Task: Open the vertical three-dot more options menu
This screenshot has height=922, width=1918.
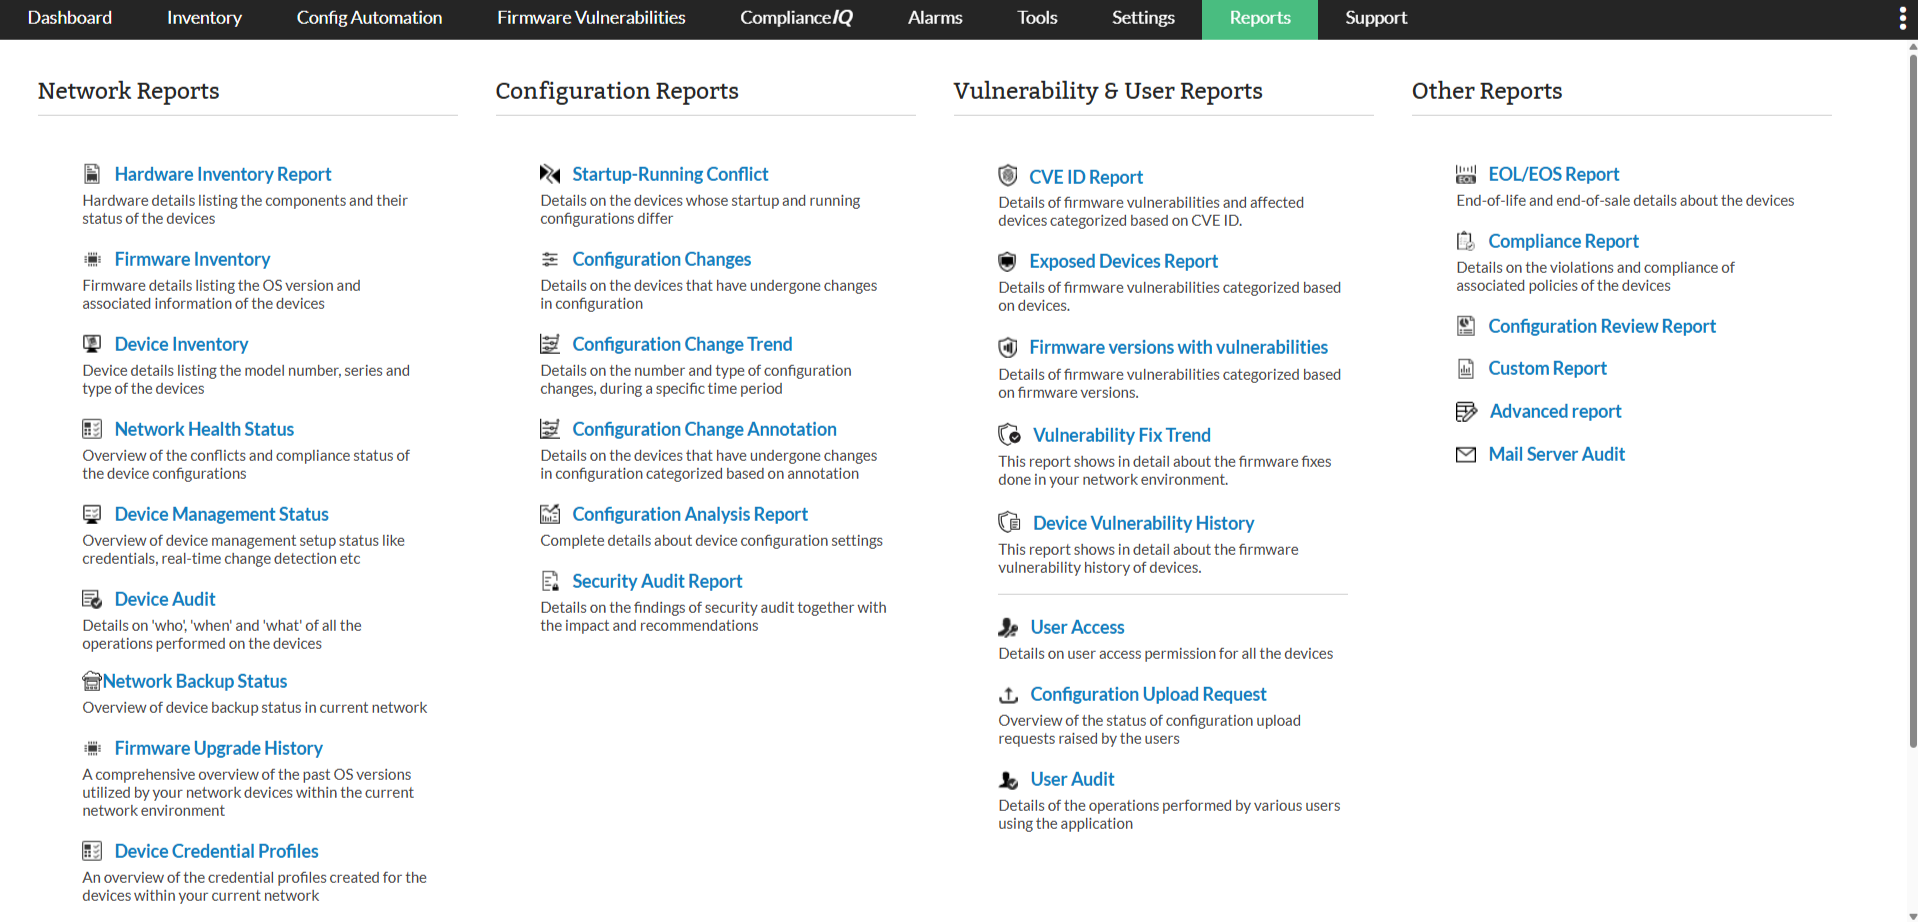Action: coord(1902,19)
